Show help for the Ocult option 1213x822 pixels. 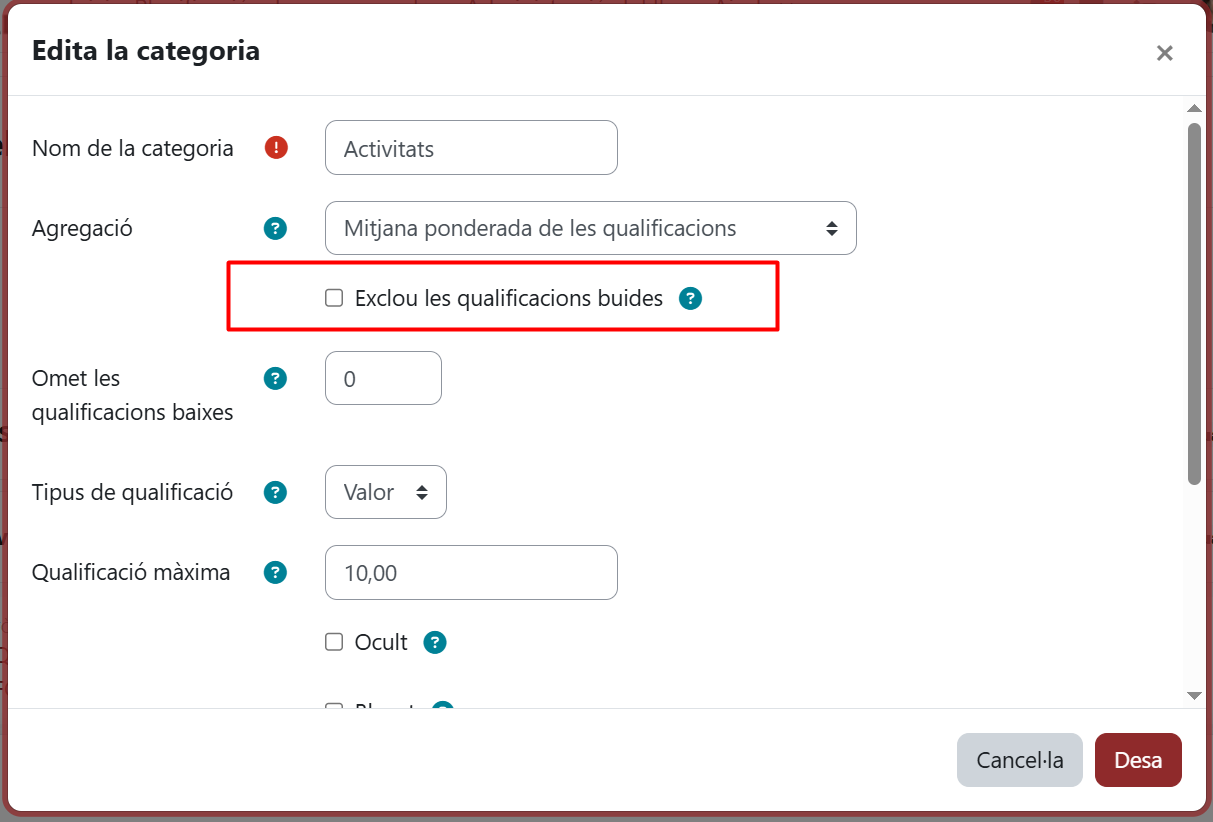(434, 642)
